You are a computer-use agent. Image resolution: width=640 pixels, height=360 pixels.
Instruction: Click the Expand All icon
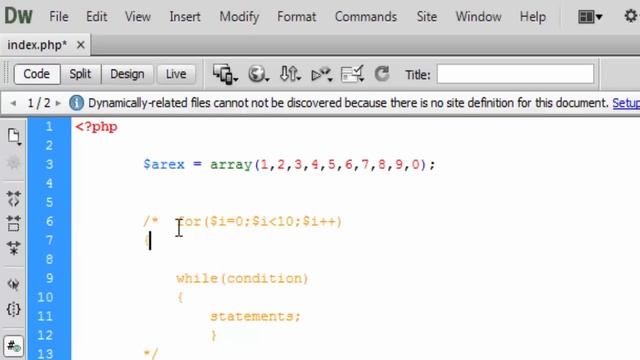tap(13, 248)
